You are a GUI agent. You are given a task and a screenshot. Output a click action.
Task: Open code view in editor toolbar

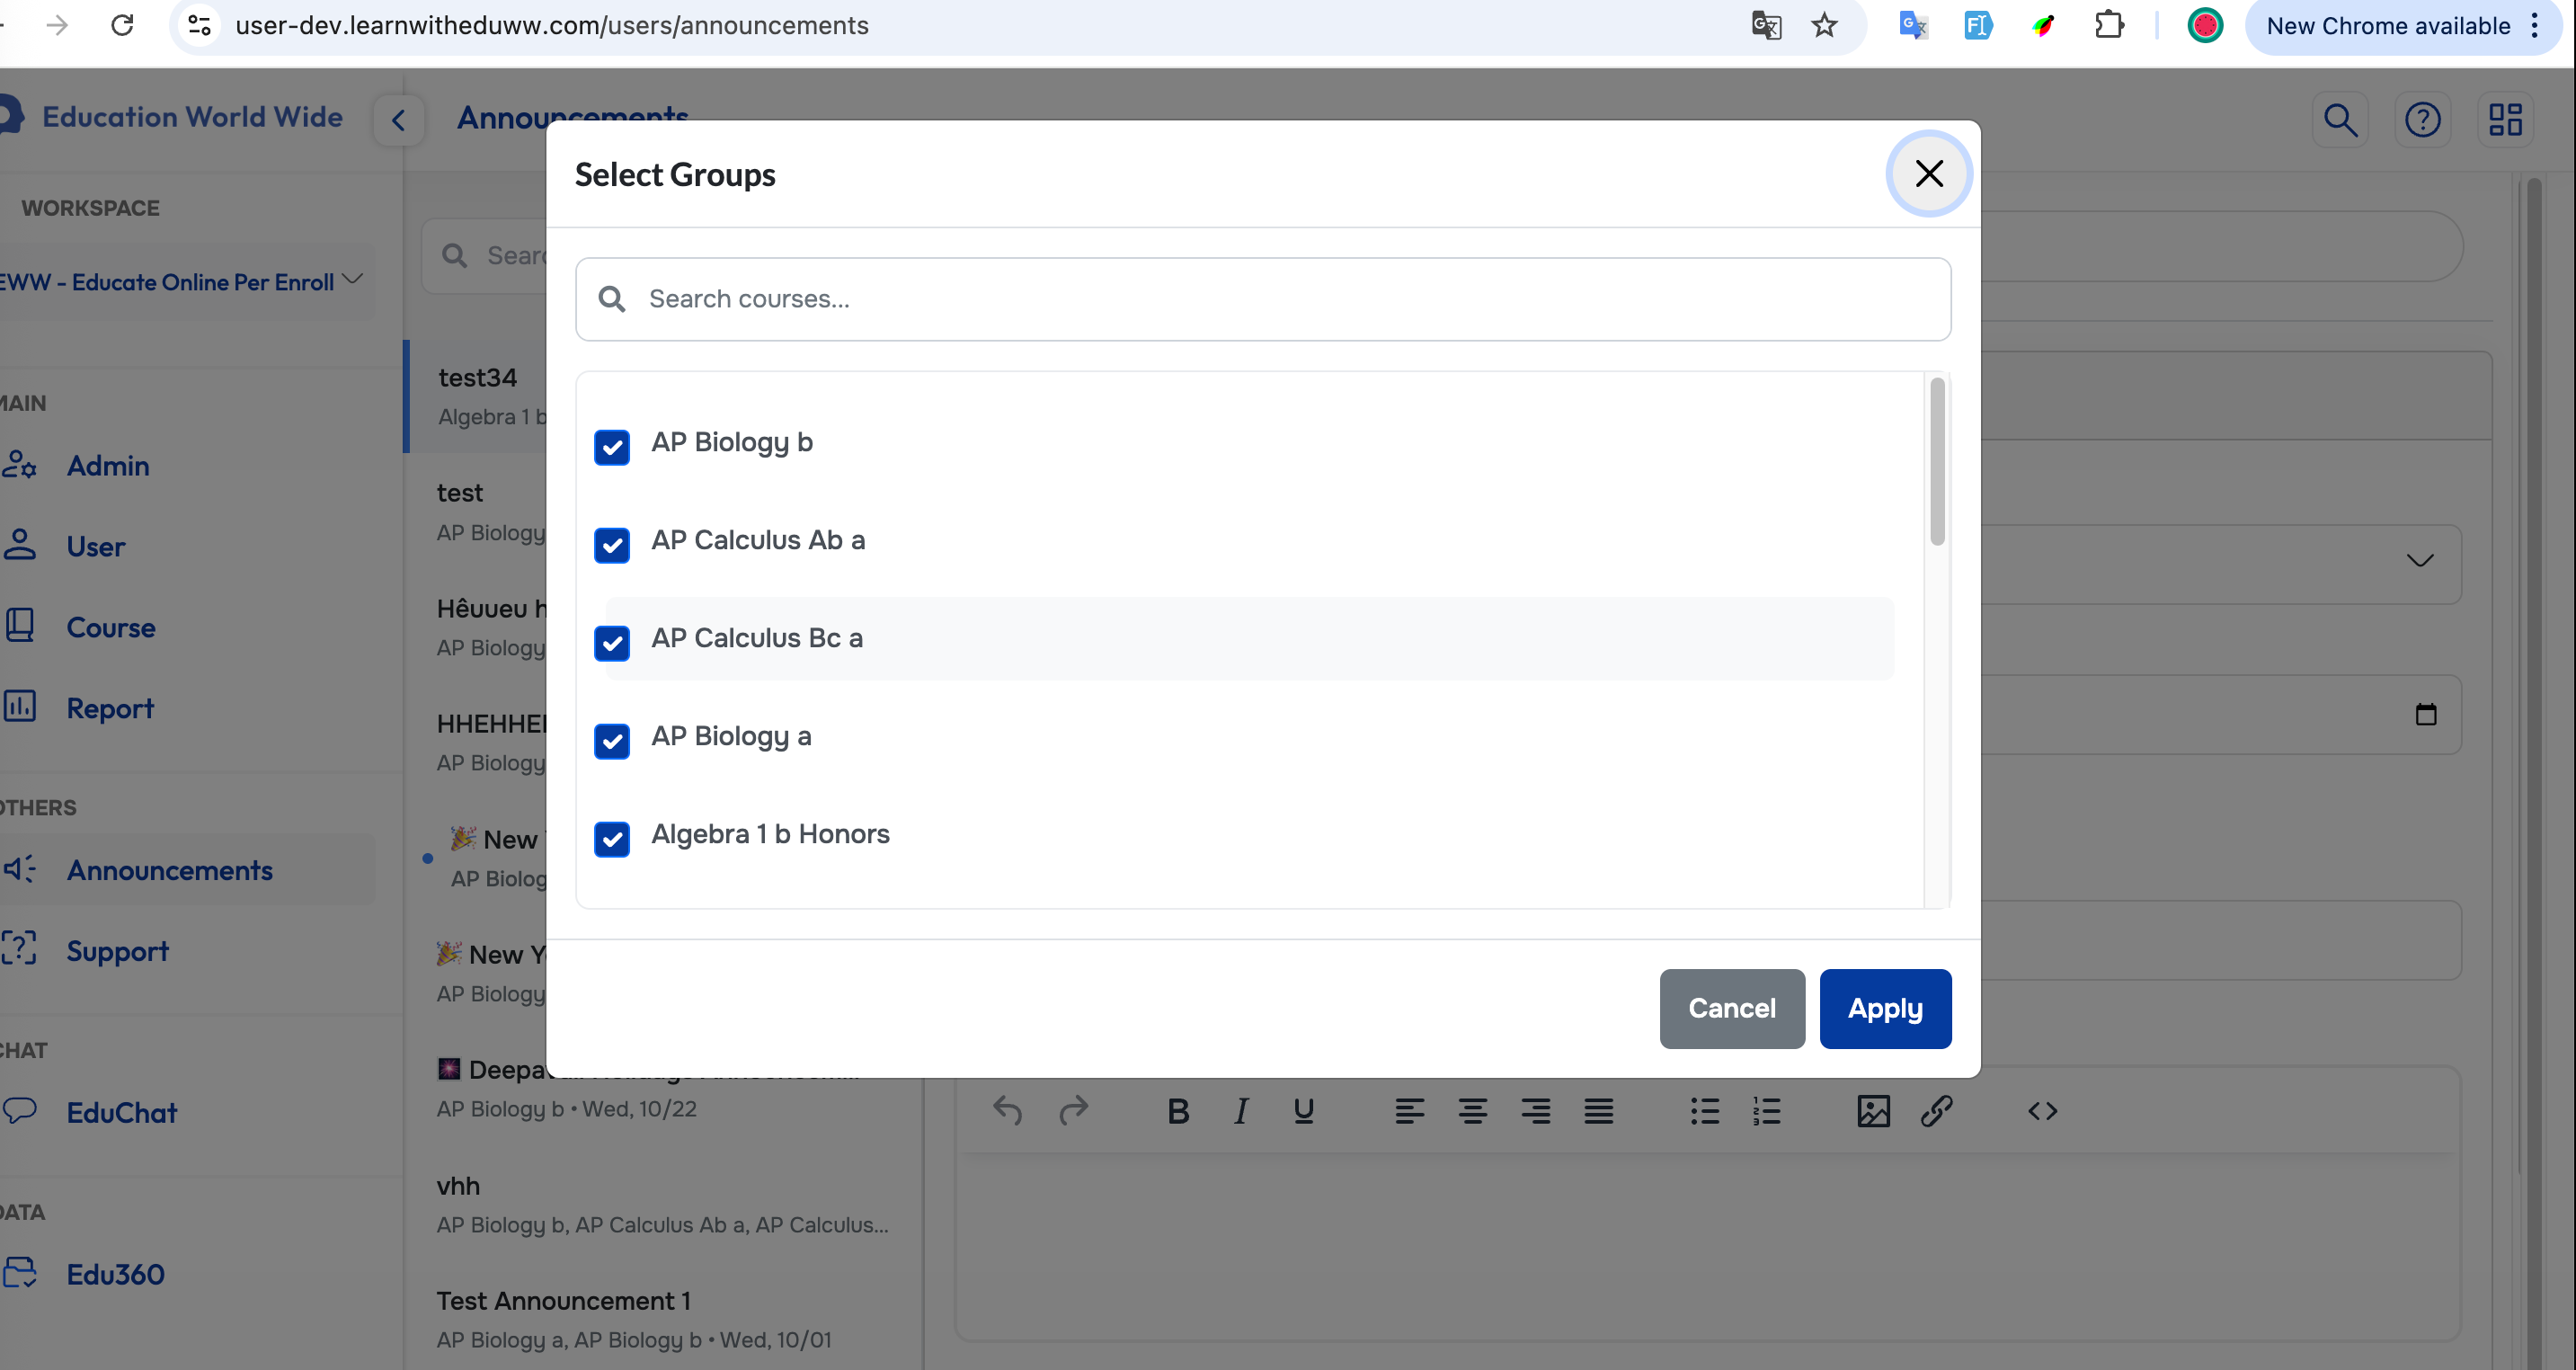click(2042, 1111)
